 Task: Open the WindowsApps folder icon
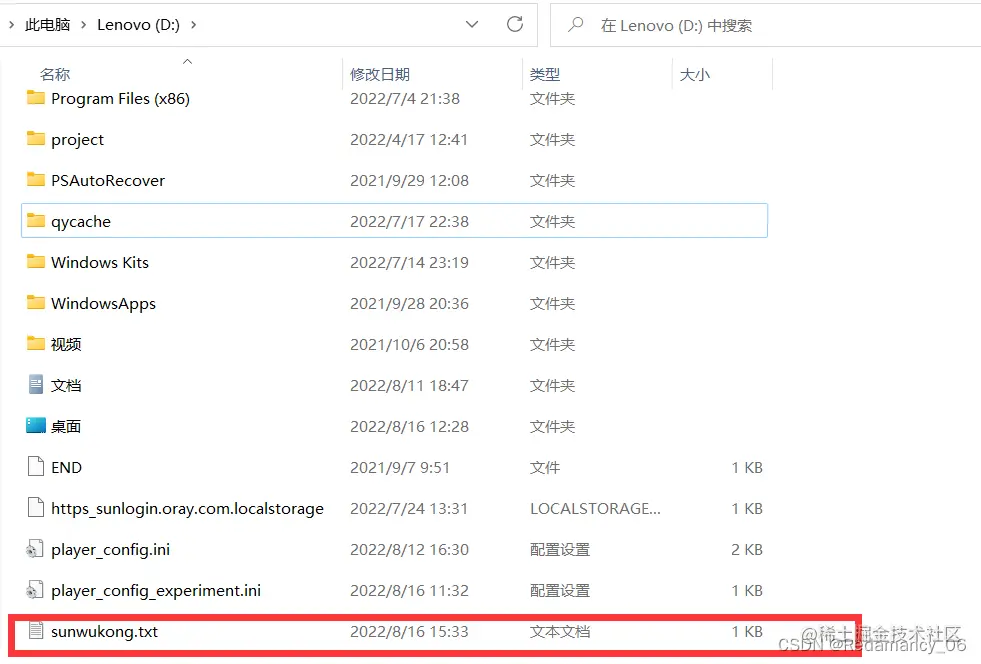pos(36,303)
